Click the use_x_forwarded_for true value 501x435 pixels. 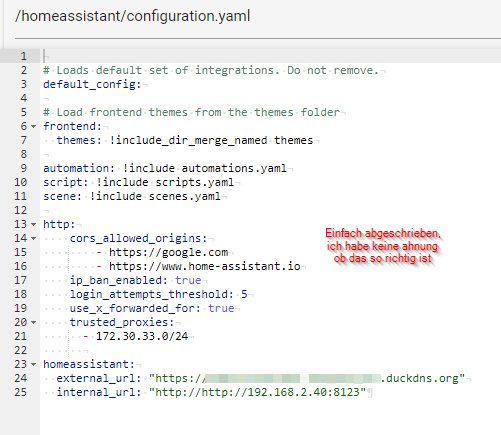click(221, 308)
